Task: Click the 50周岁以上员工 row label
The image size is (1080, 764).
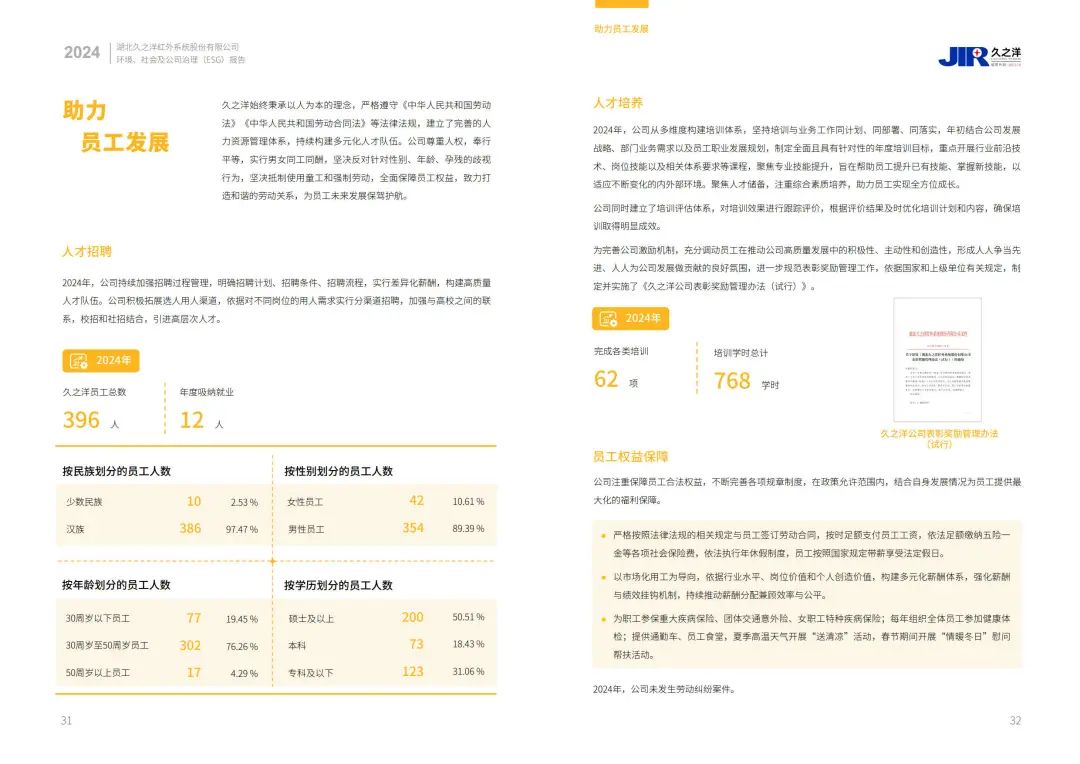Action: point(98,672)
